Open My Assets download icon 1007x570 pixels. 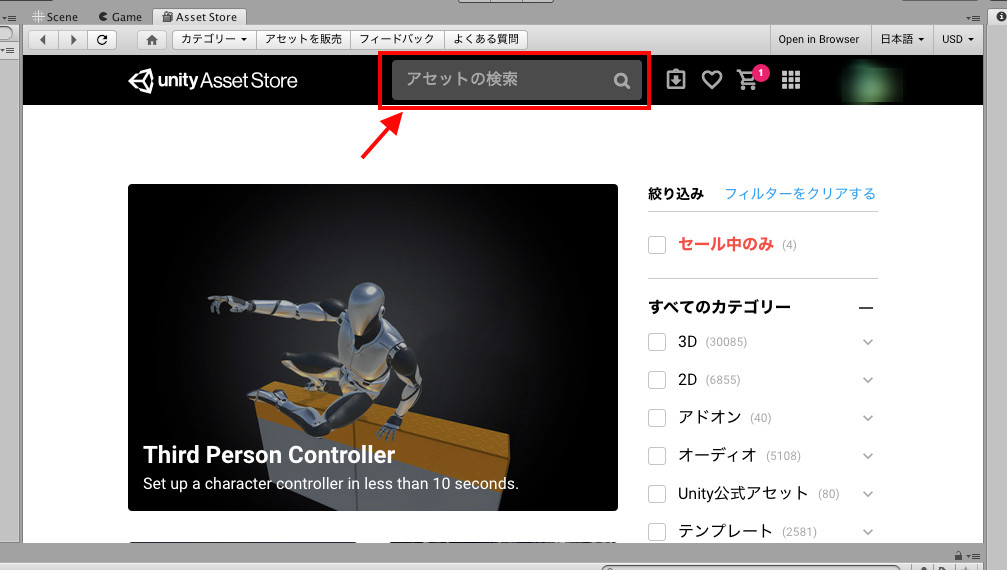pos(676,80)
